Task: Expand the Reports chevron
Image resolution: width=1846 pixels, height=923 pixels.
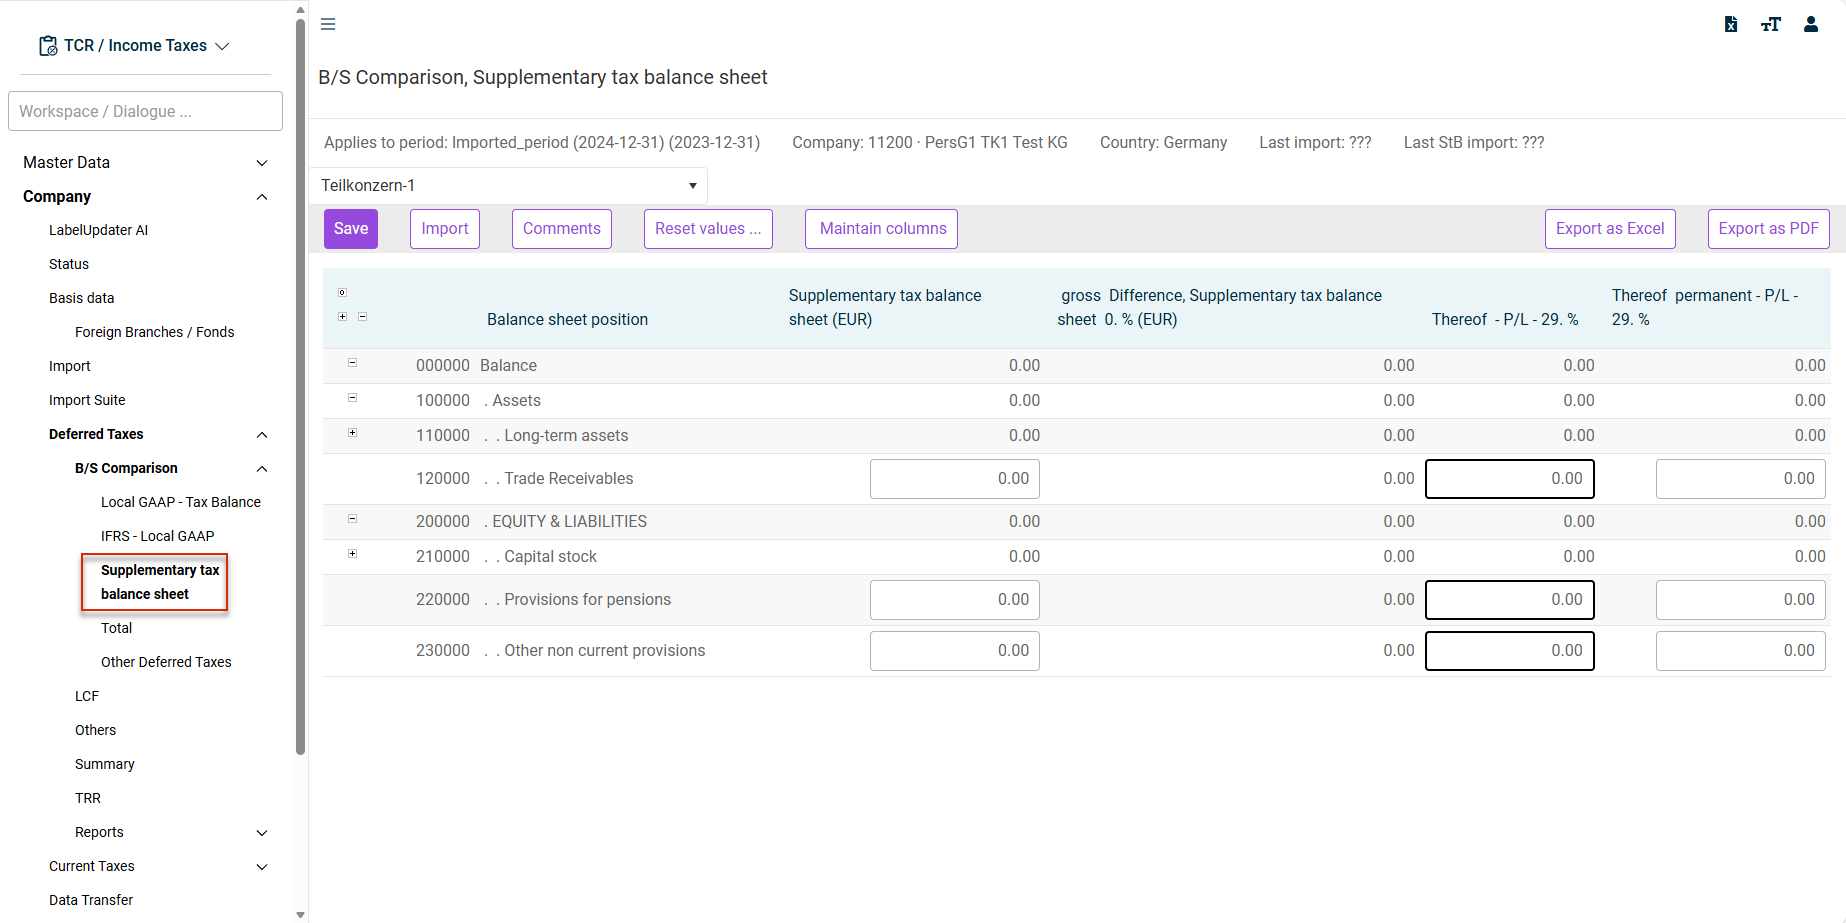Action: pyautogui.click(x=262, y=833)
